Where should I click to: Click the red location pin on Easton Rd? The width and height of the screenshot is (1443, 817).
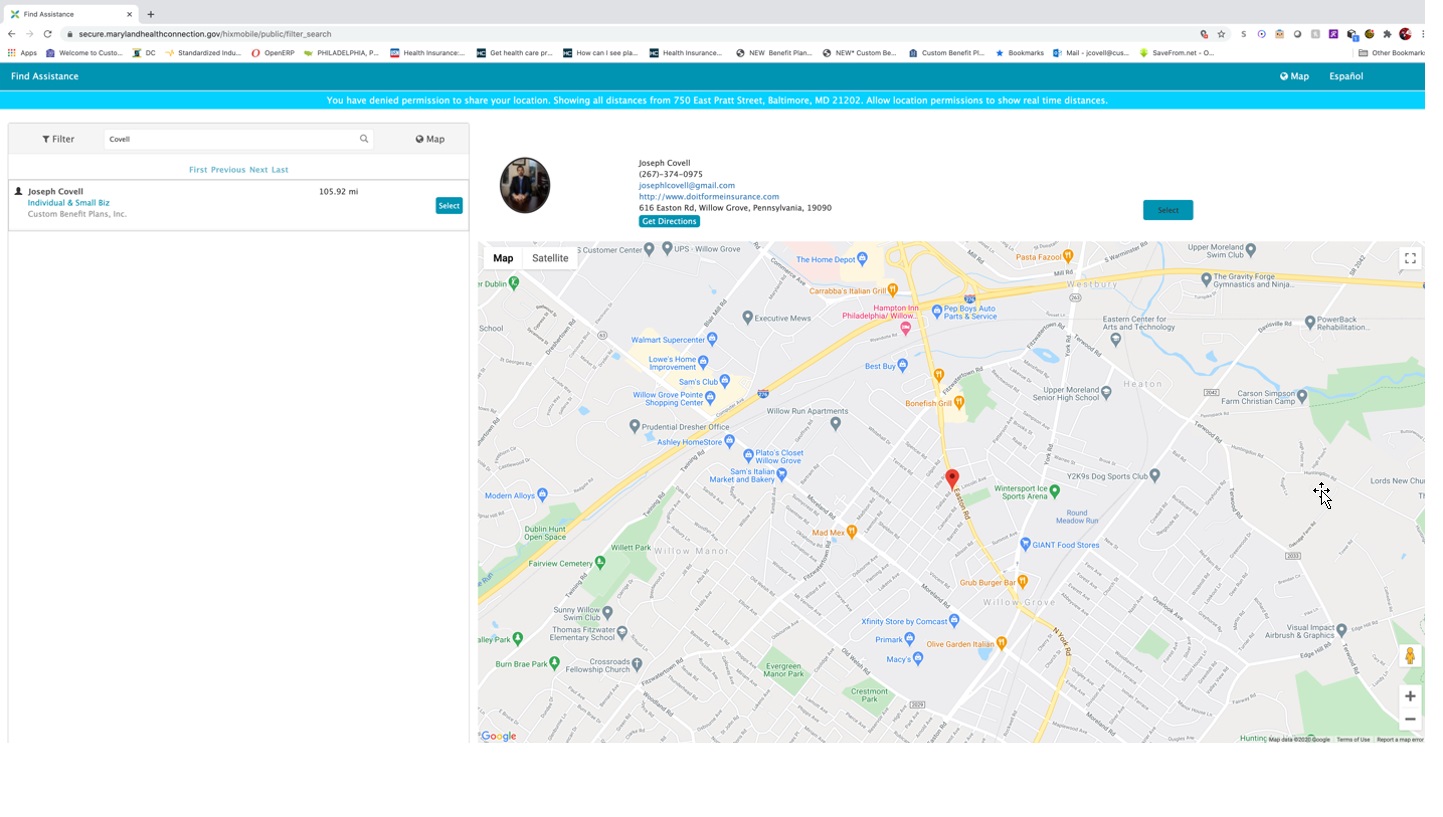[x=952, y=479]
